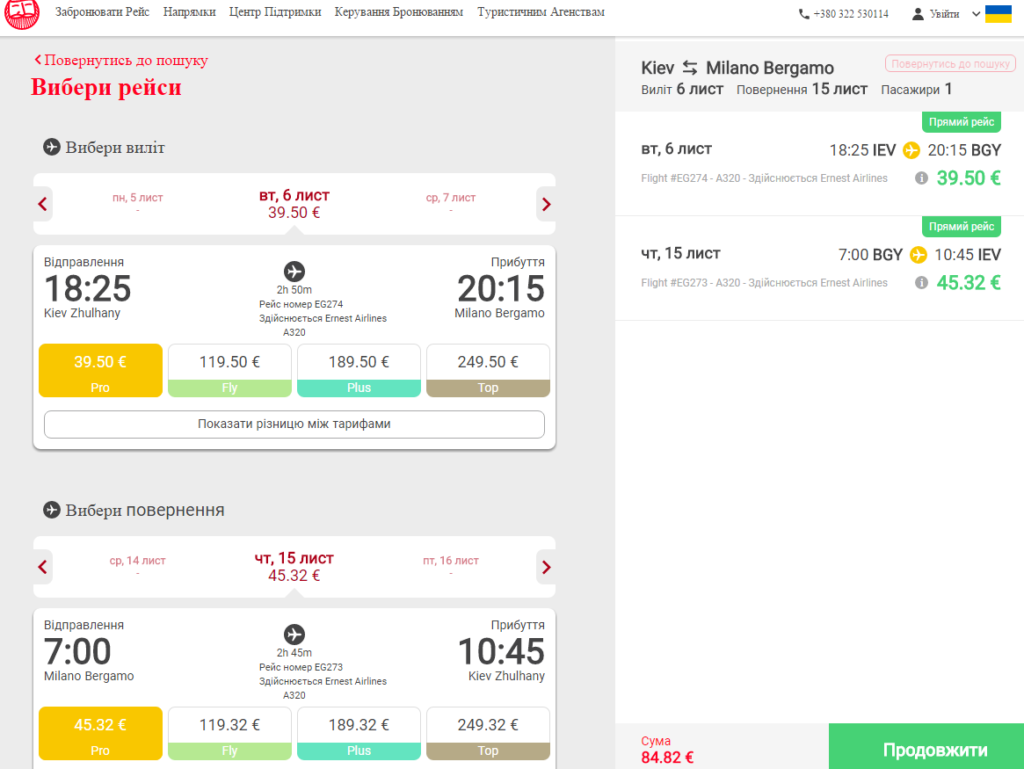Click the phone icon beside +380 322 530114
This screenshot has height=769, width=1024.
click(804, 14)
